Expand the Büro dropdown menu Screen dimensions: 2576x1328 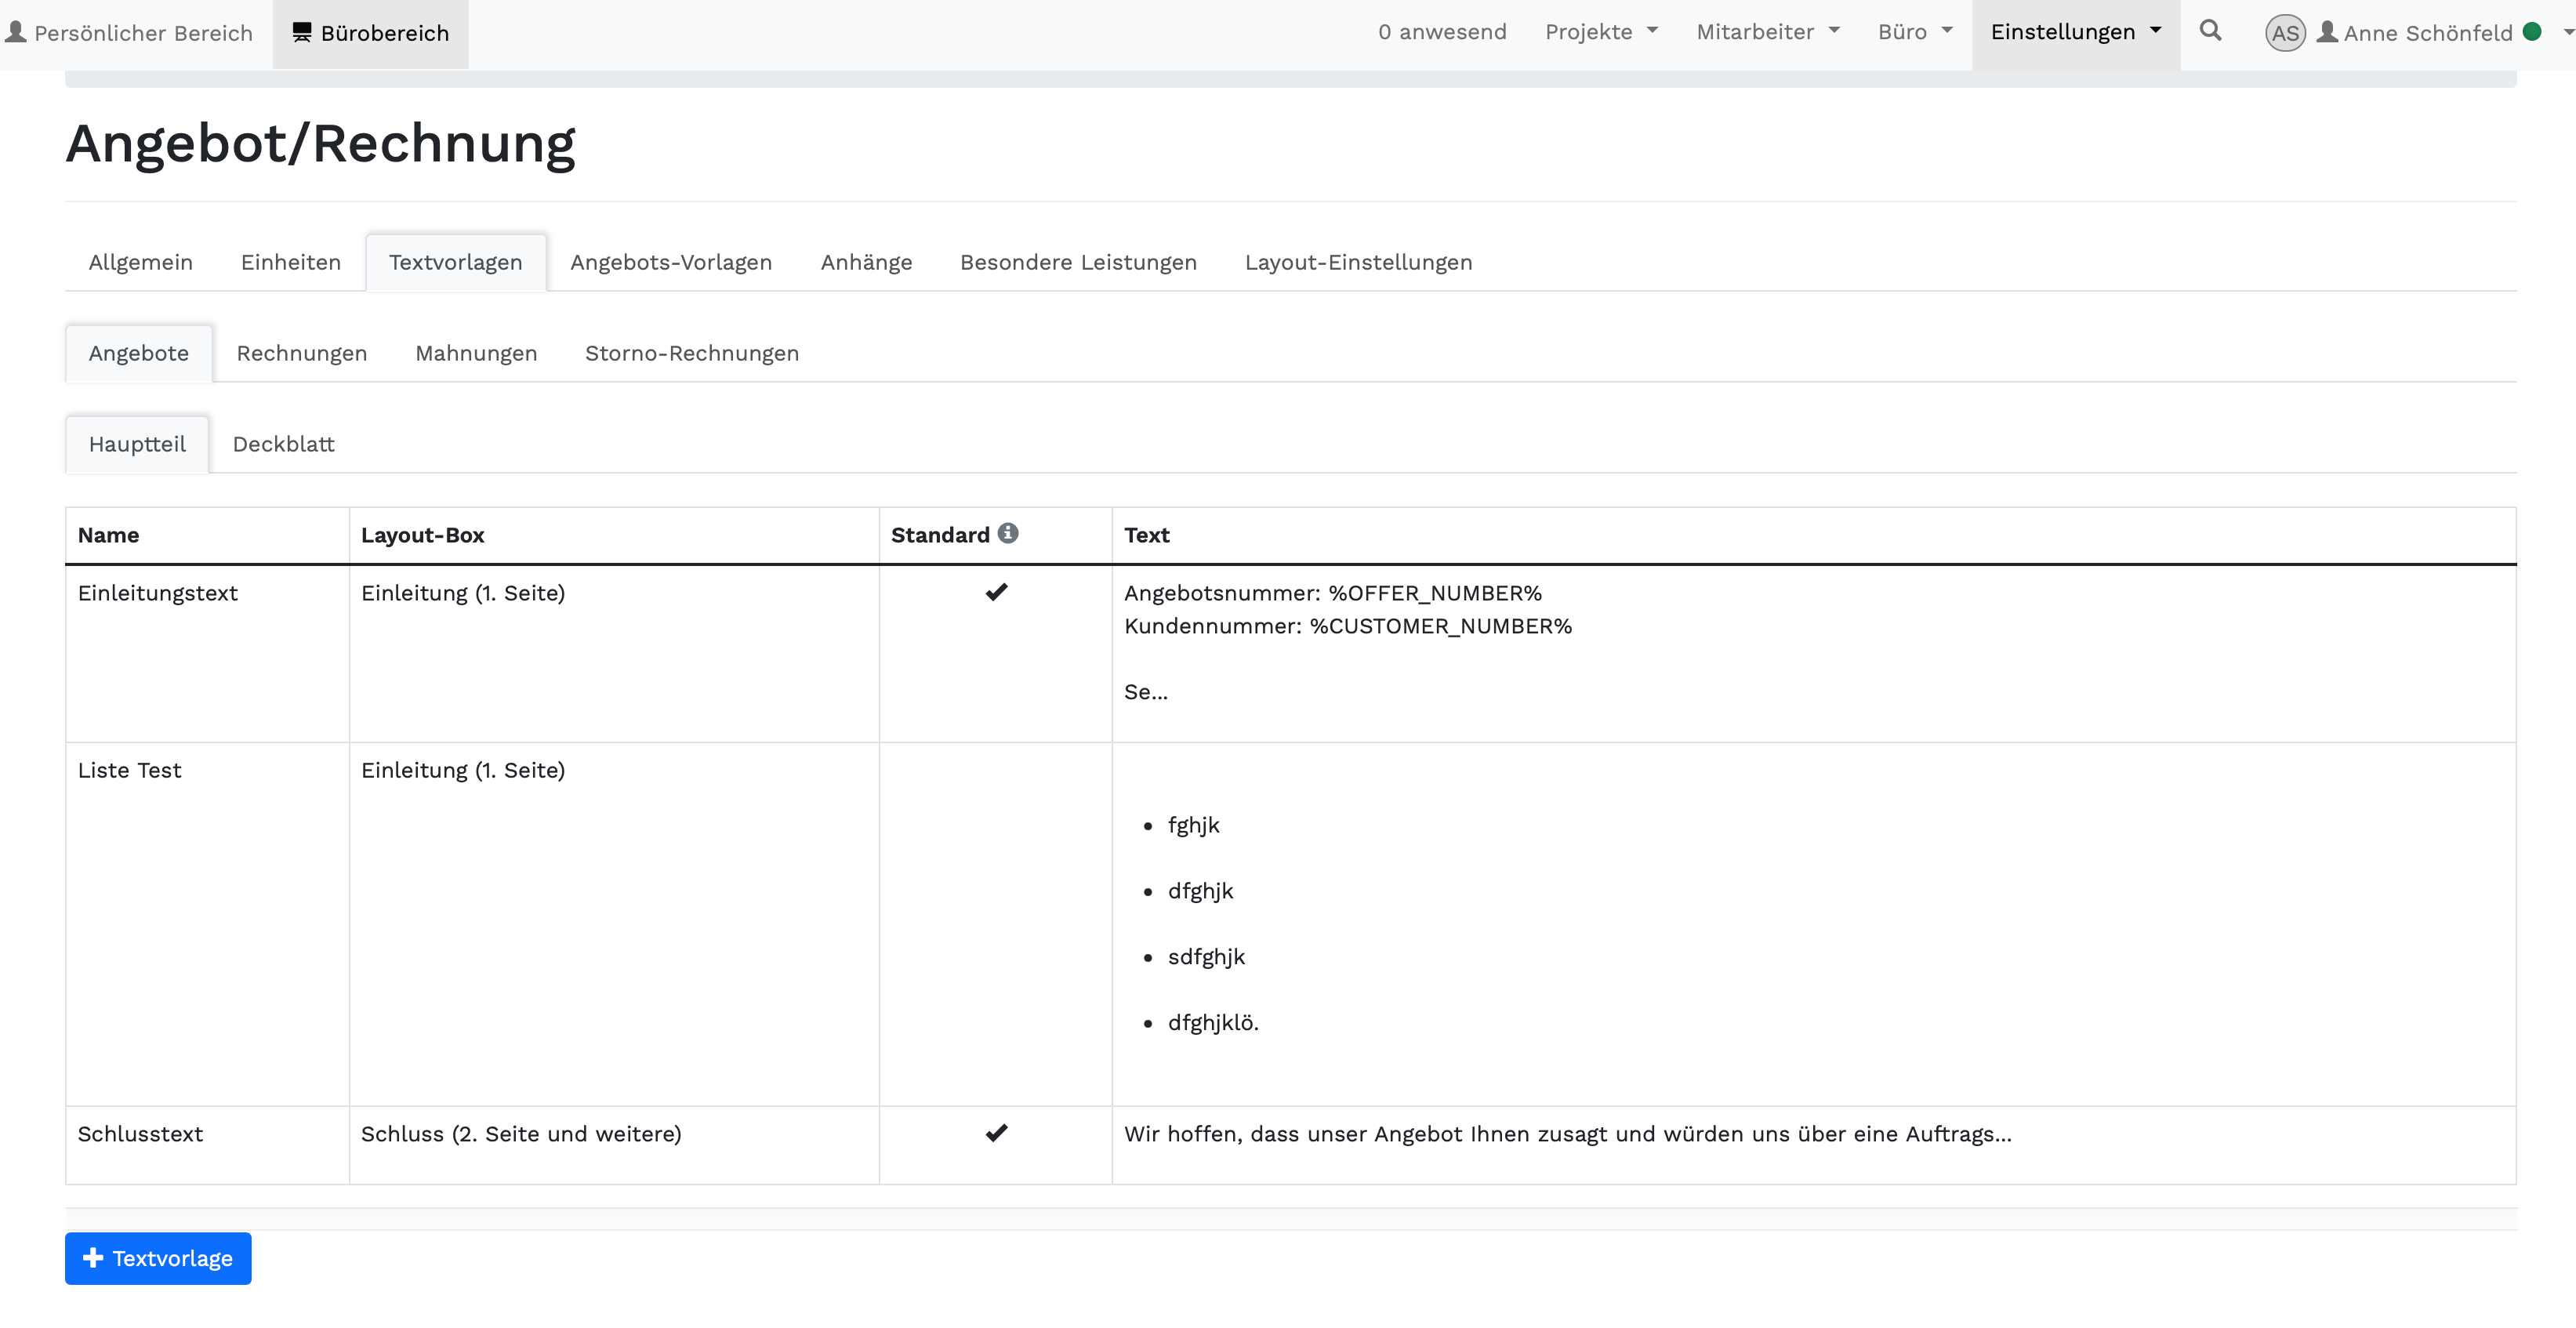1914,32
